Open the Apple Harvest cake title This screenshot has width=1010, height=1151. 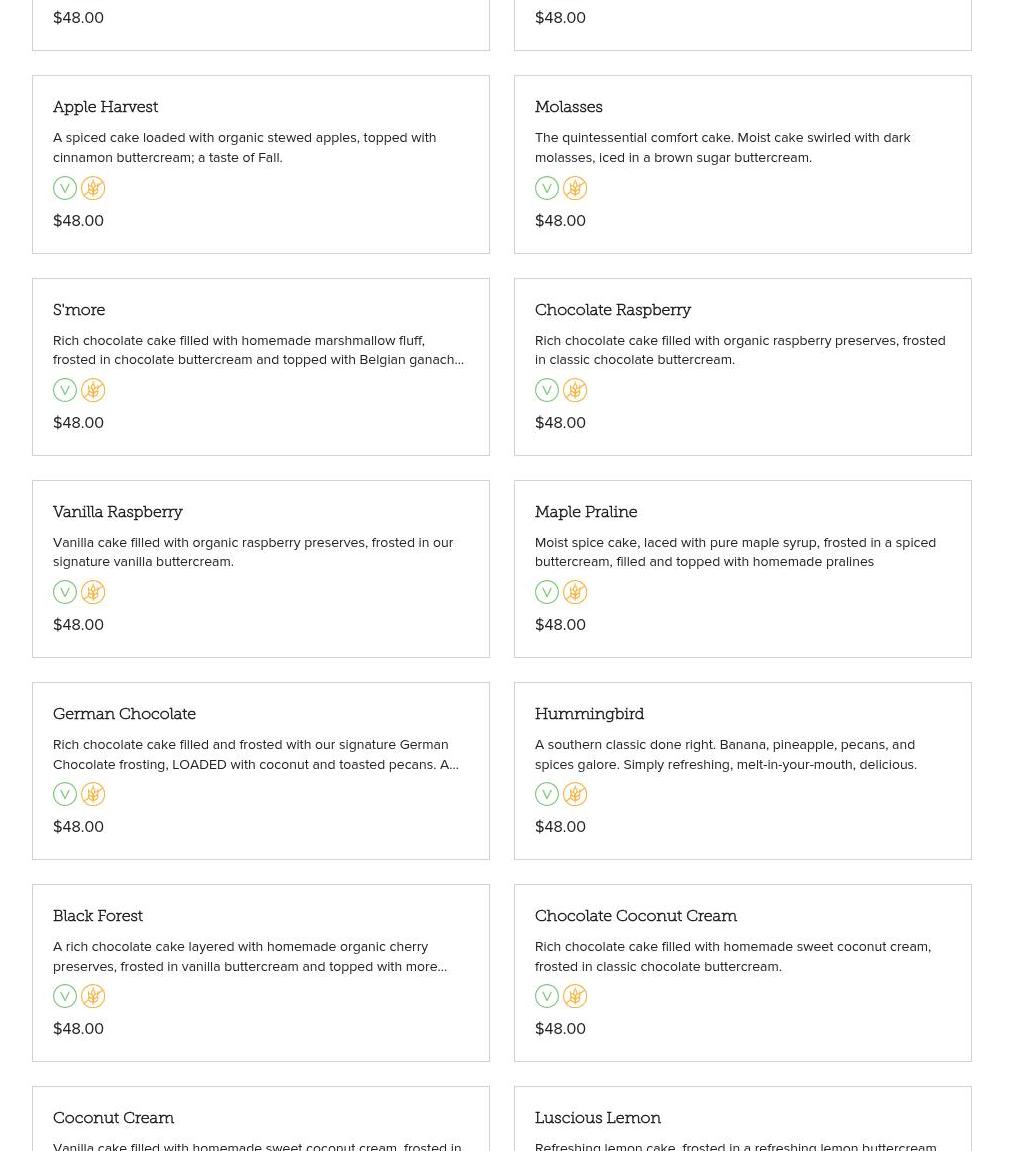click(x=105, y=107)
